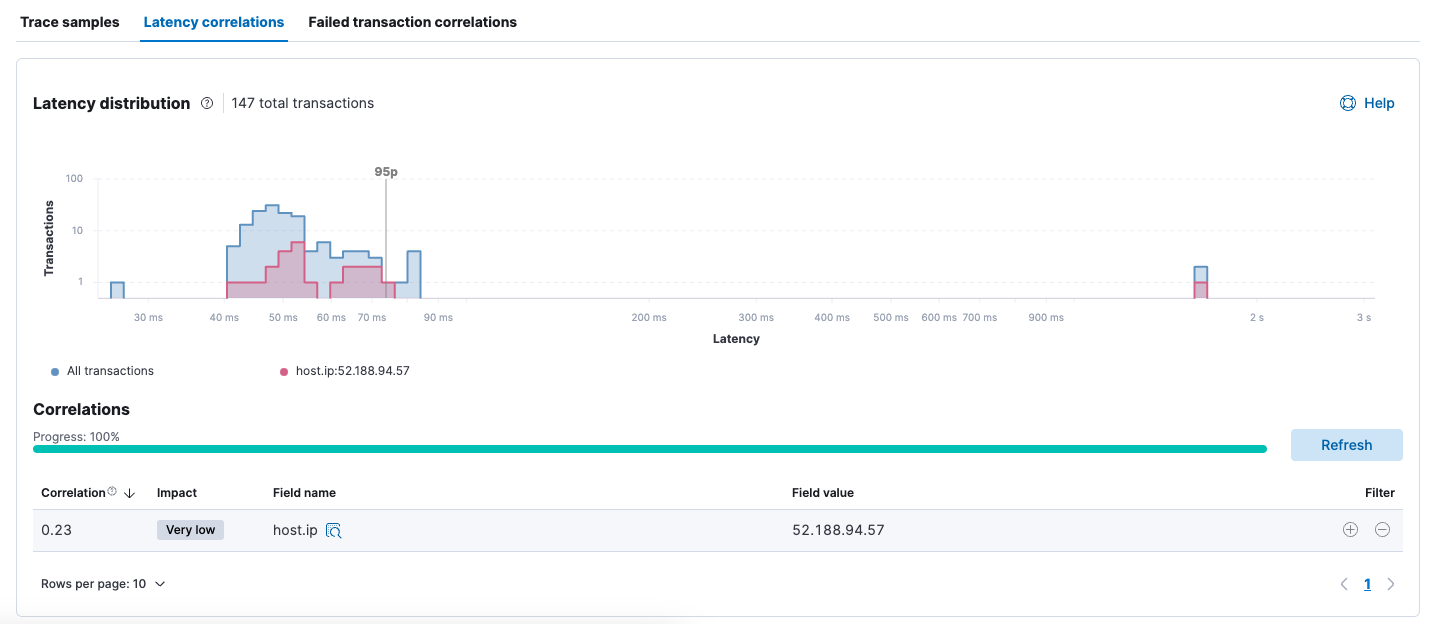
Task: Click the Latency distribution info question icon
Action: tap(207, 103)
